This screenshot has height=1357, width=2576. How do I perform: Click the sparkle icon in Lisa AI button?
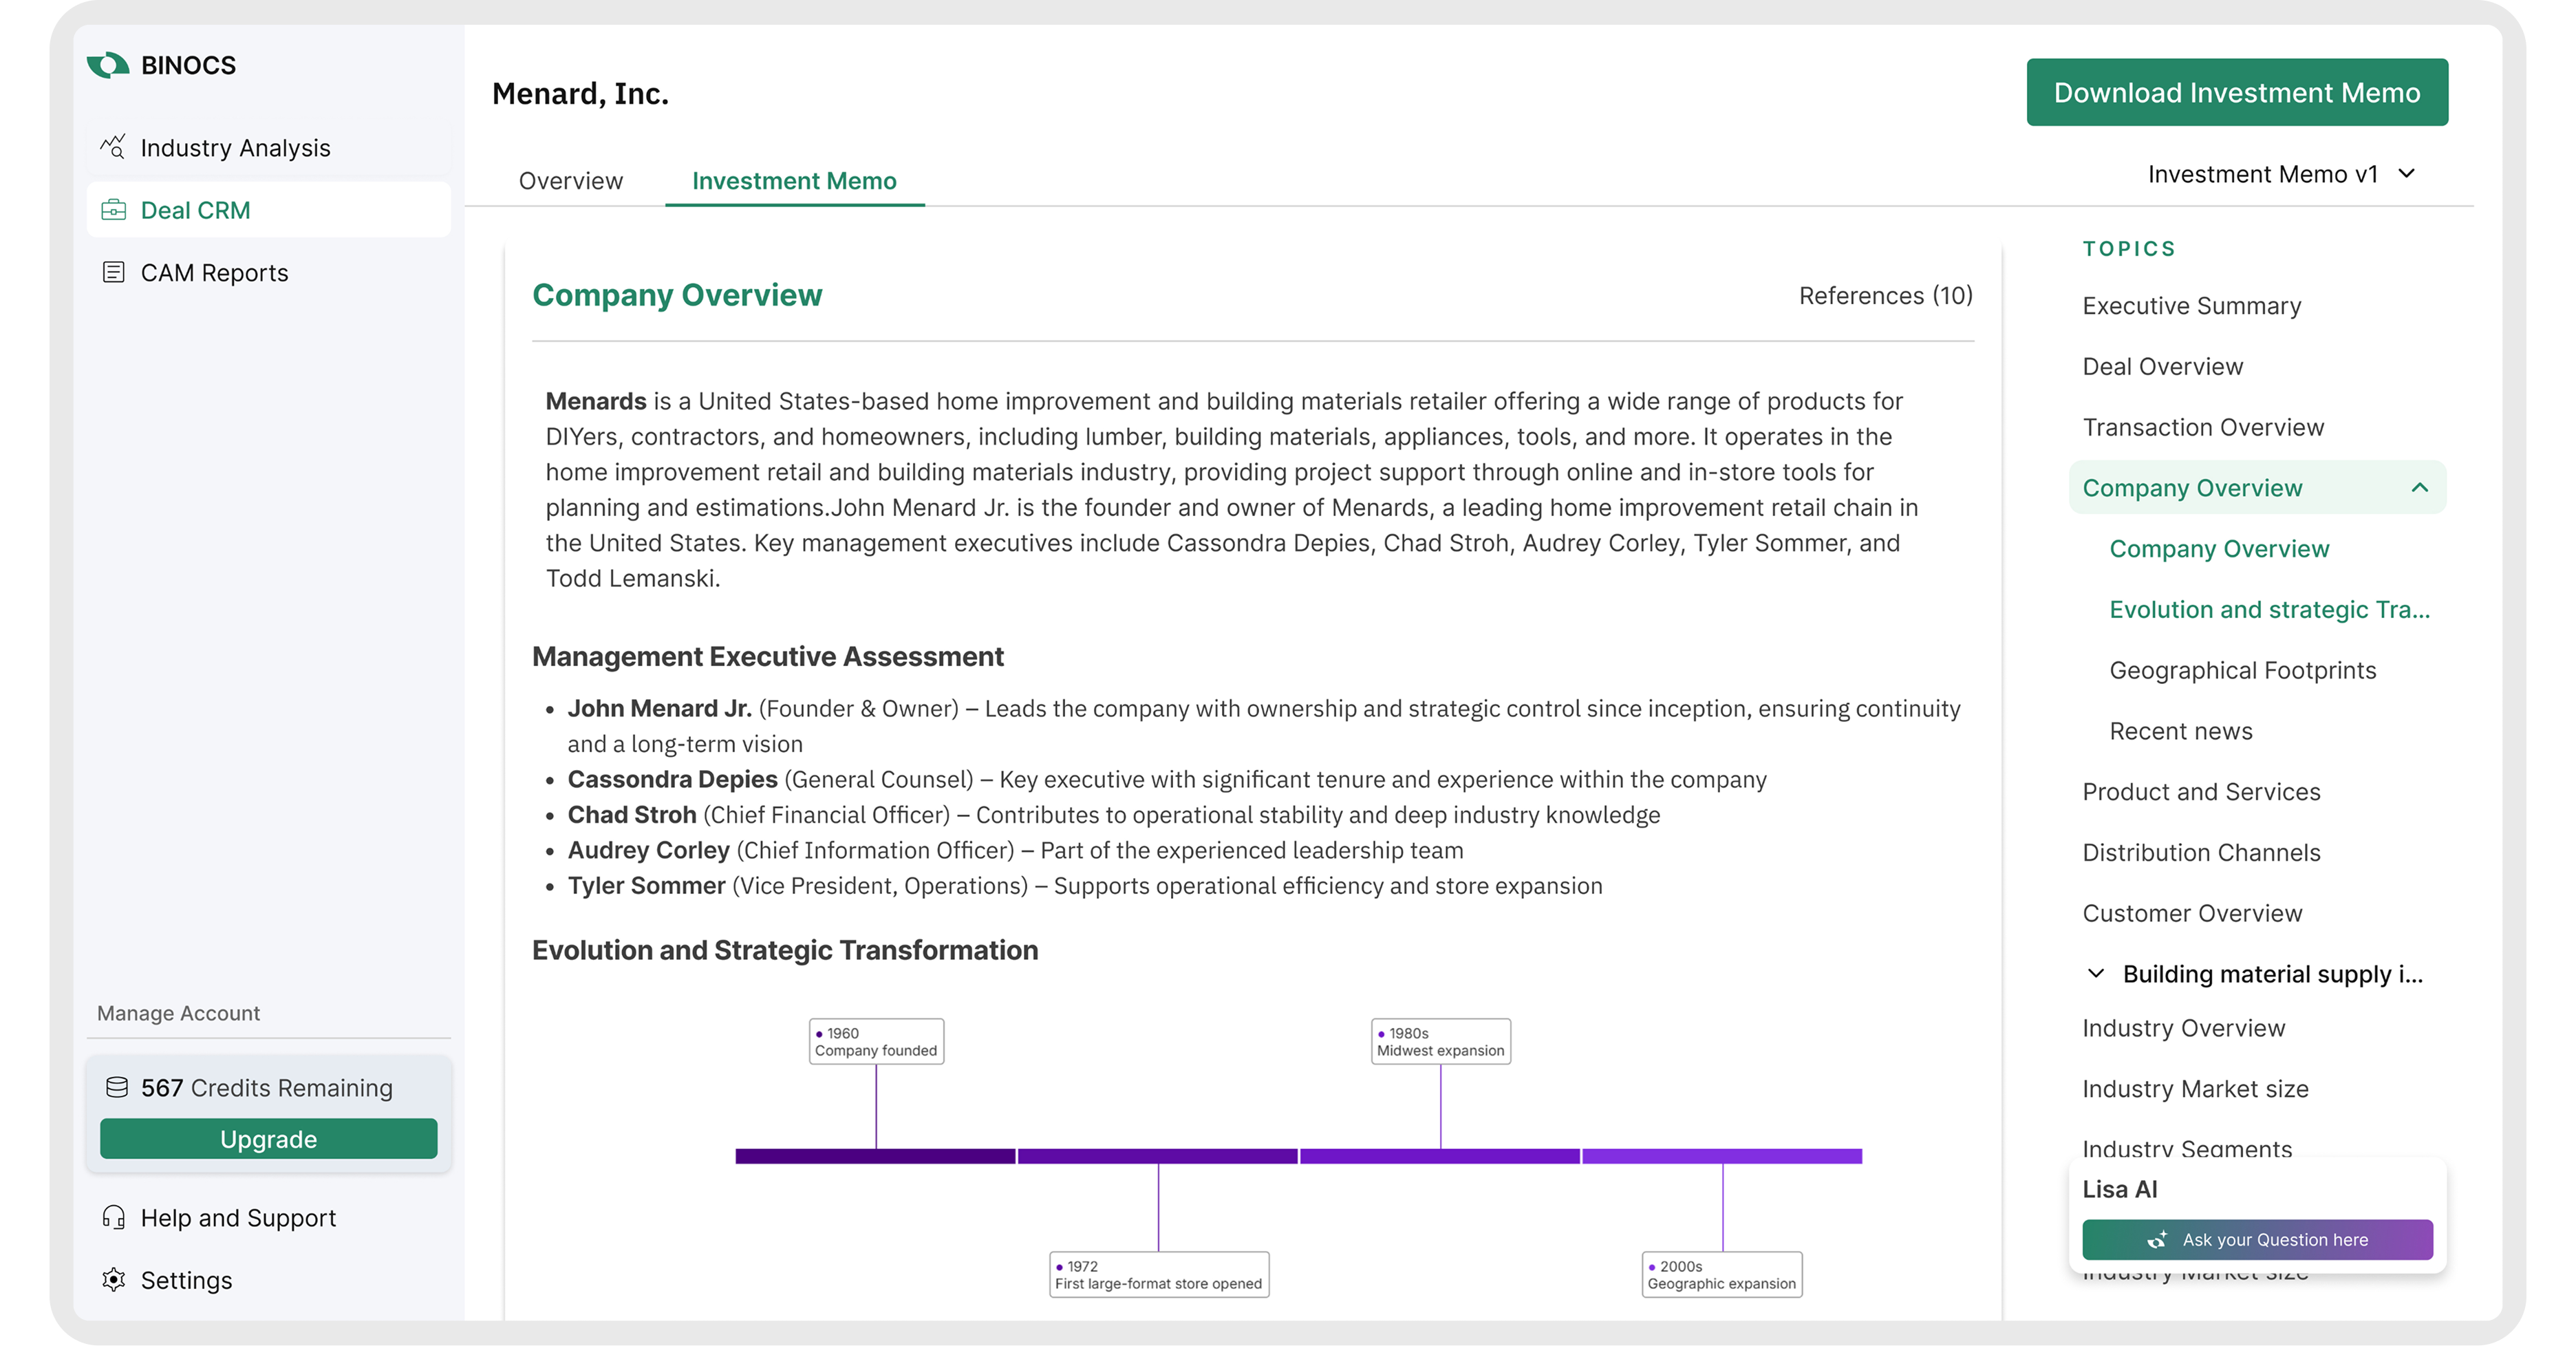coord(2157,1240)
